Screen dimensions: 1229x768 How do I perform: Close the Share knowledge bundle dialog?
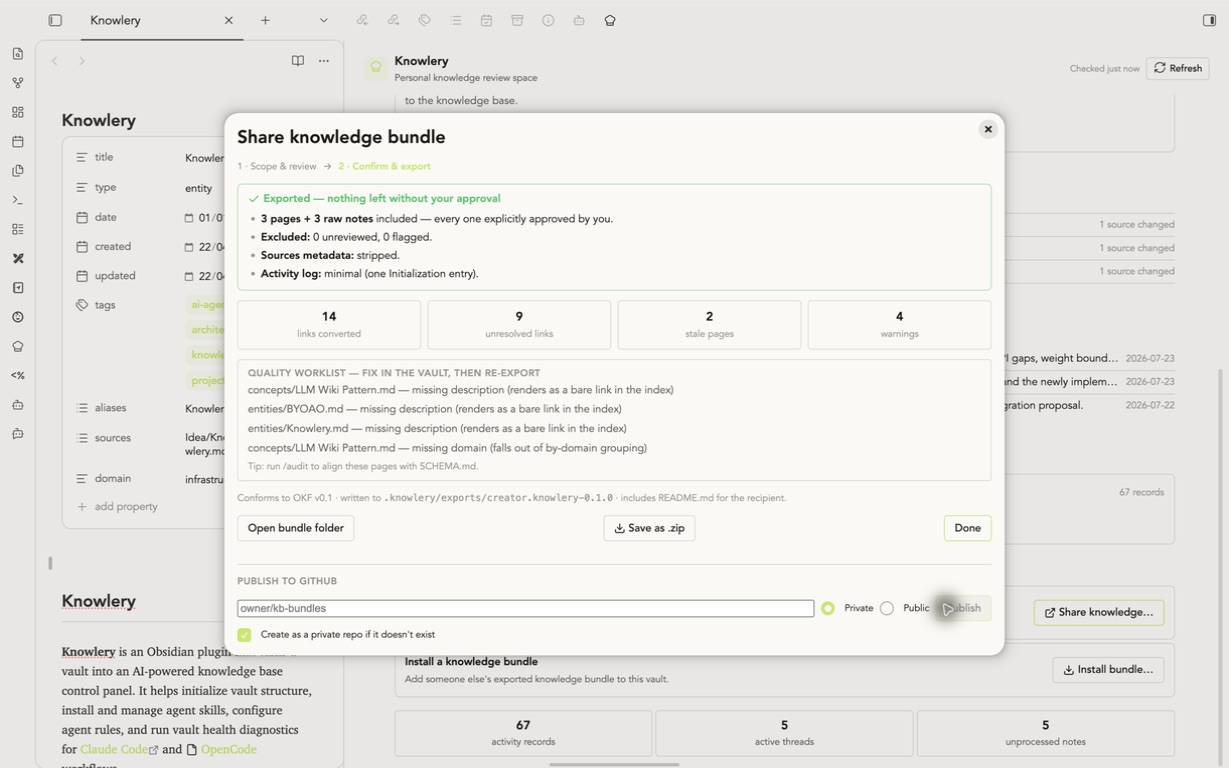click(x=988, y=129)
